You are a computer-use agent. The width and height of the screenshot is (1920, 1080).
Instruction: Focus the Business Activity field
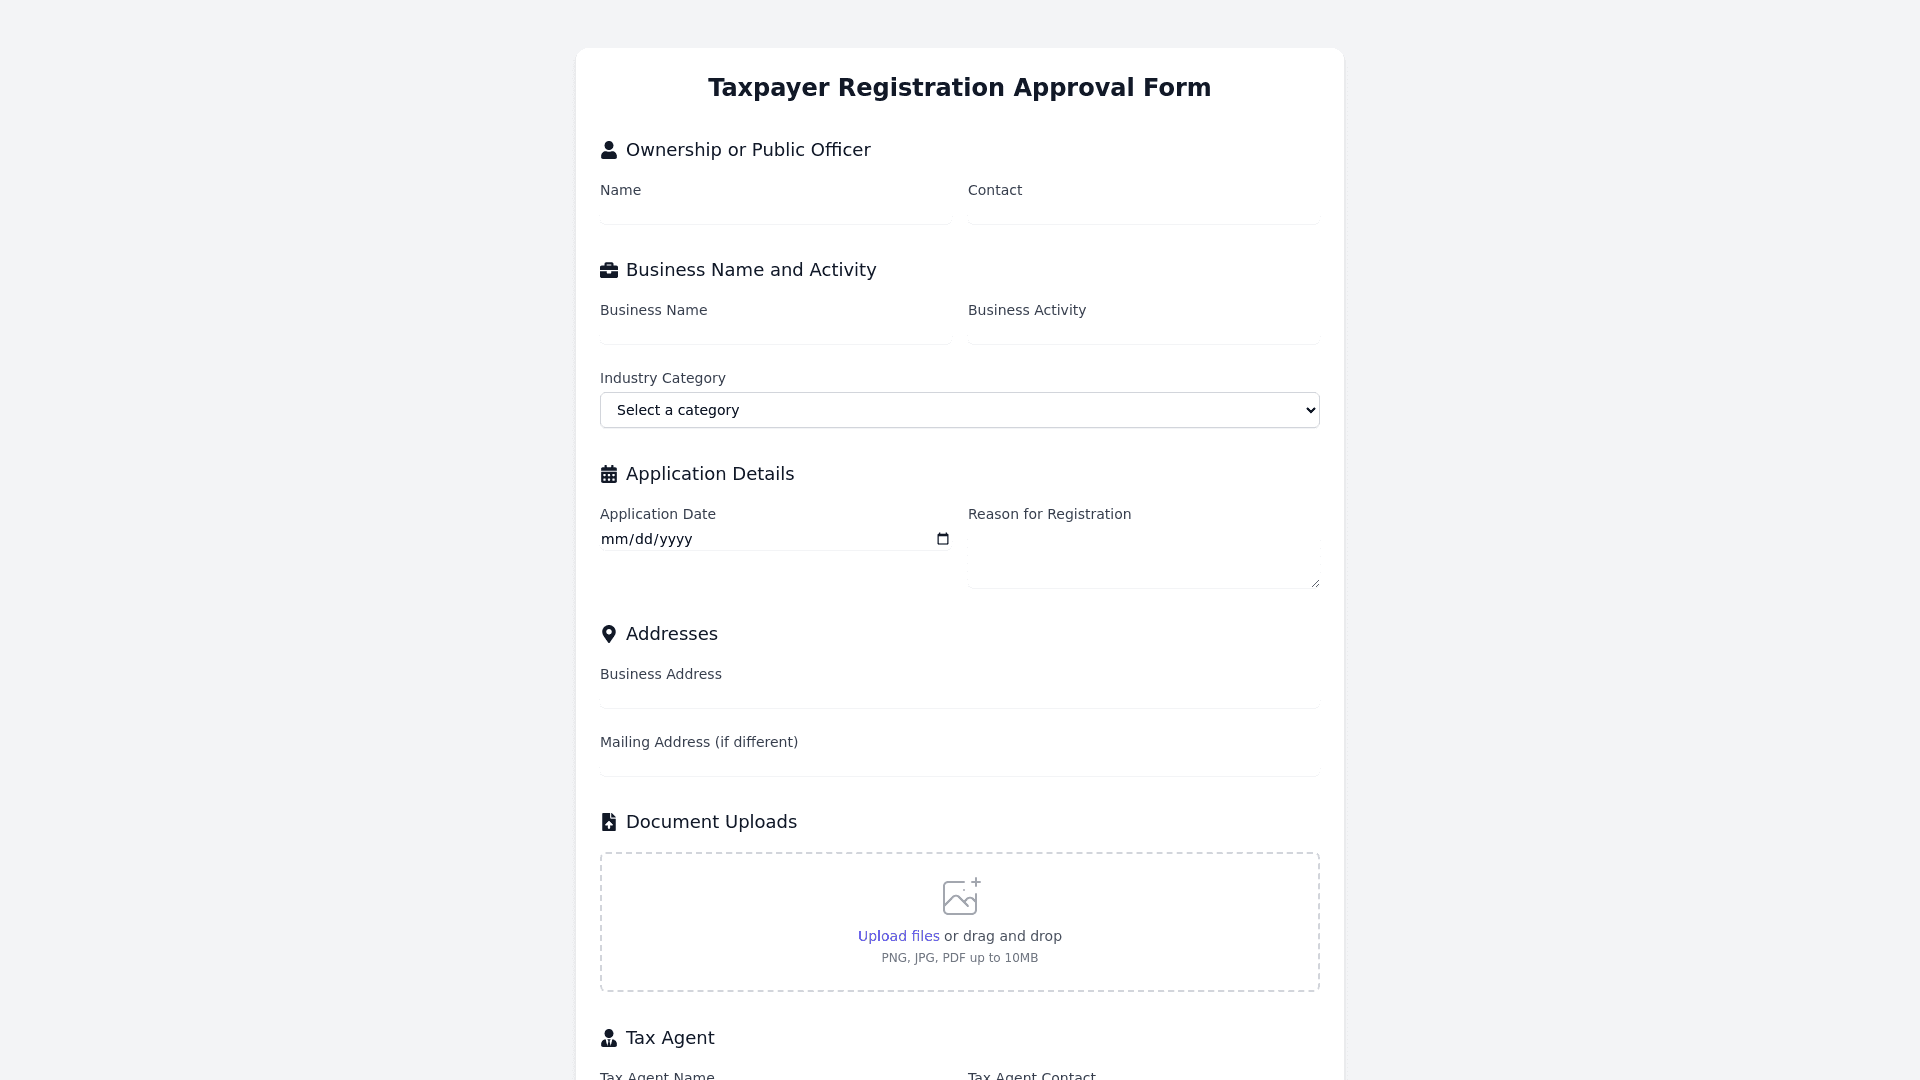pos(1143,333)
